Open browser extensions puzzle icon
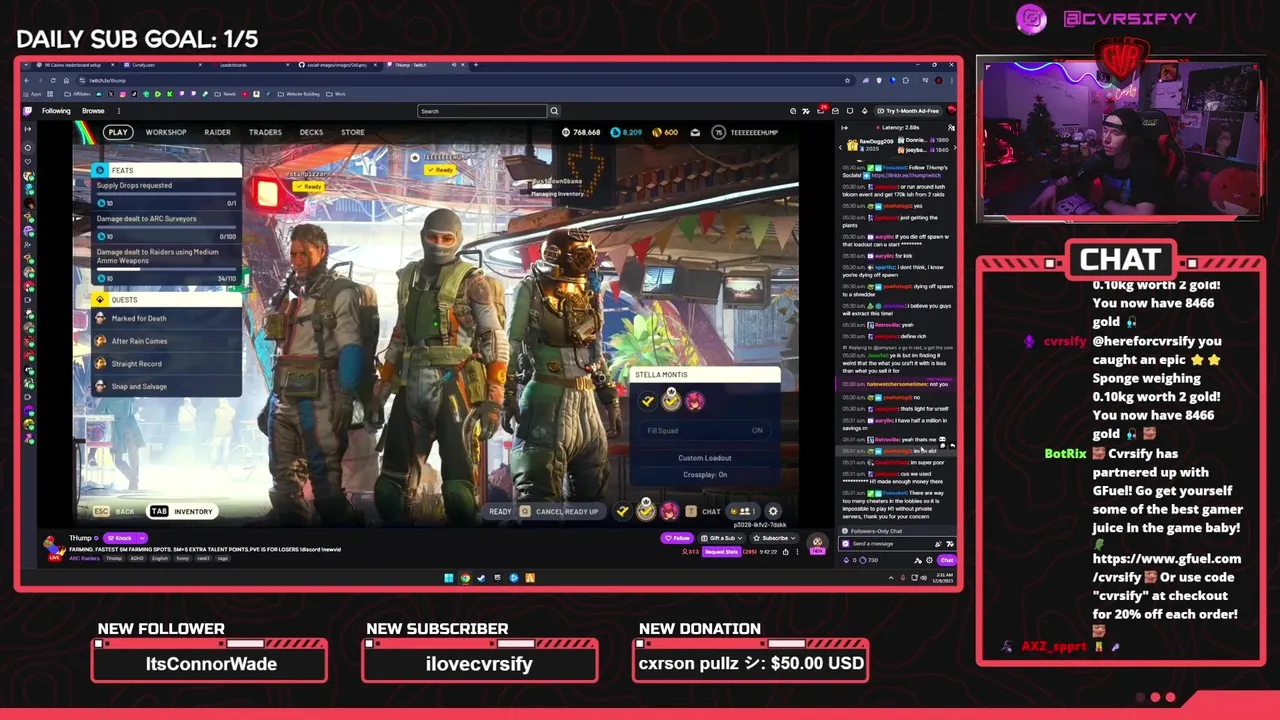Image resolution: width=1280 pixels, height=720 pixels. pyautogui.click(x=906, y=80)
